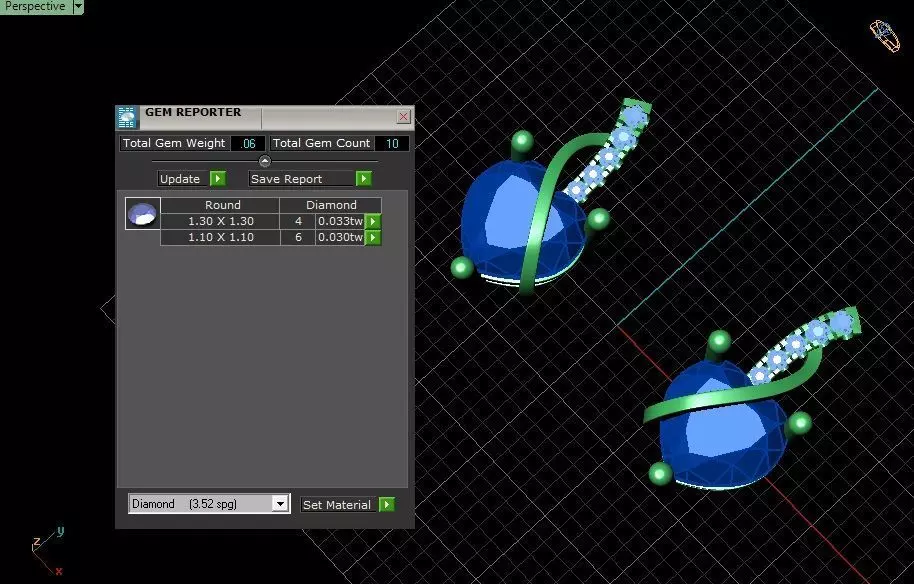
Task: Click the Save Report label button
Action: tap(301, 179)
